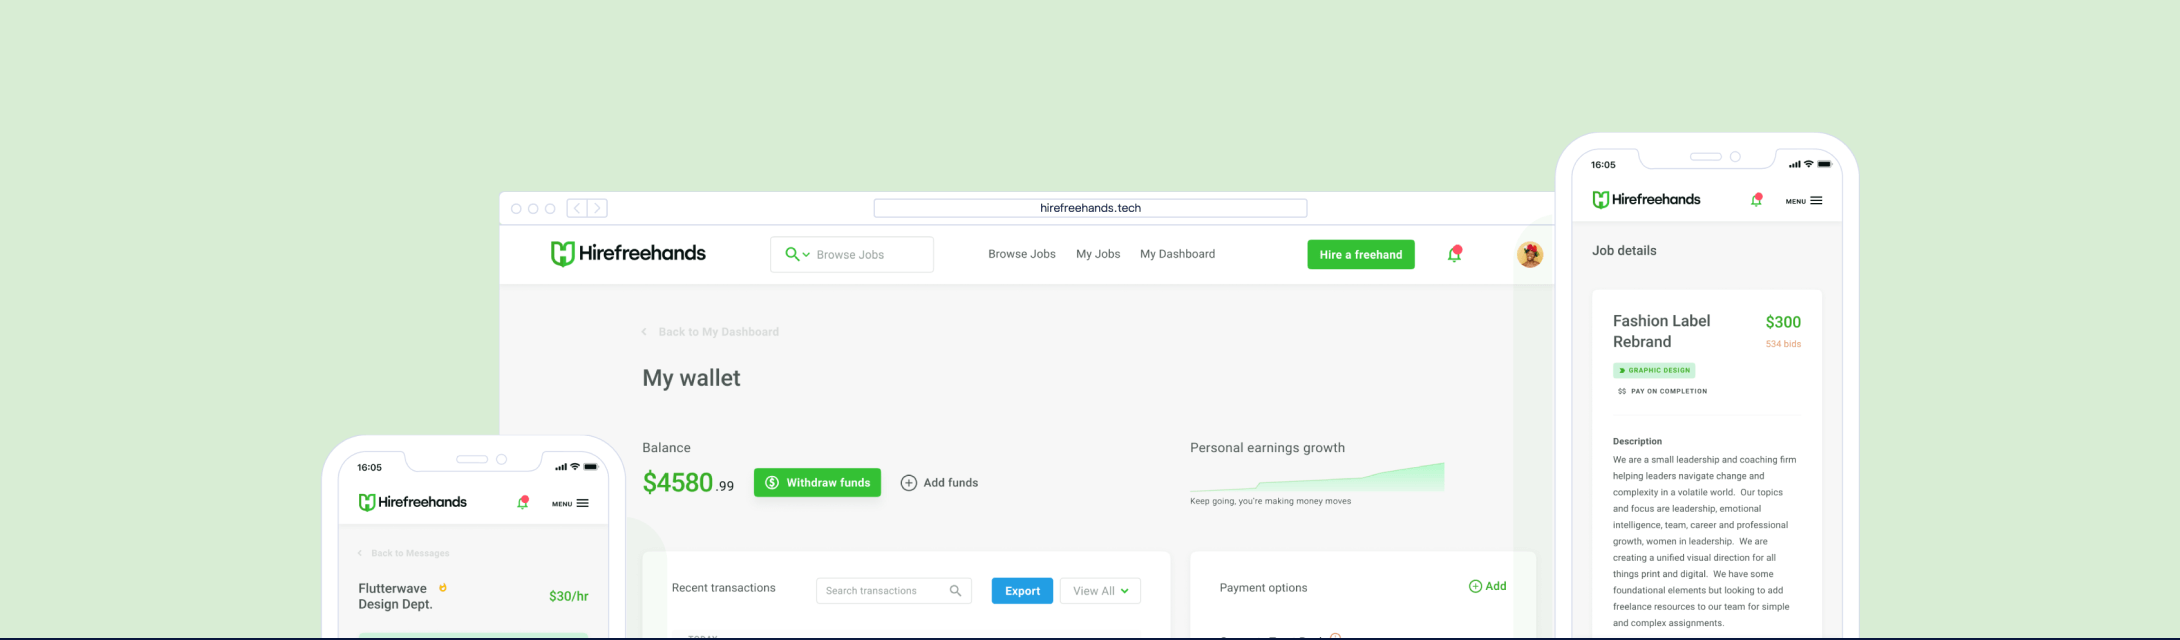This screenshot has width=2180, height=640.
Task: Click the Description heading on right phone
Action: 1637,441
